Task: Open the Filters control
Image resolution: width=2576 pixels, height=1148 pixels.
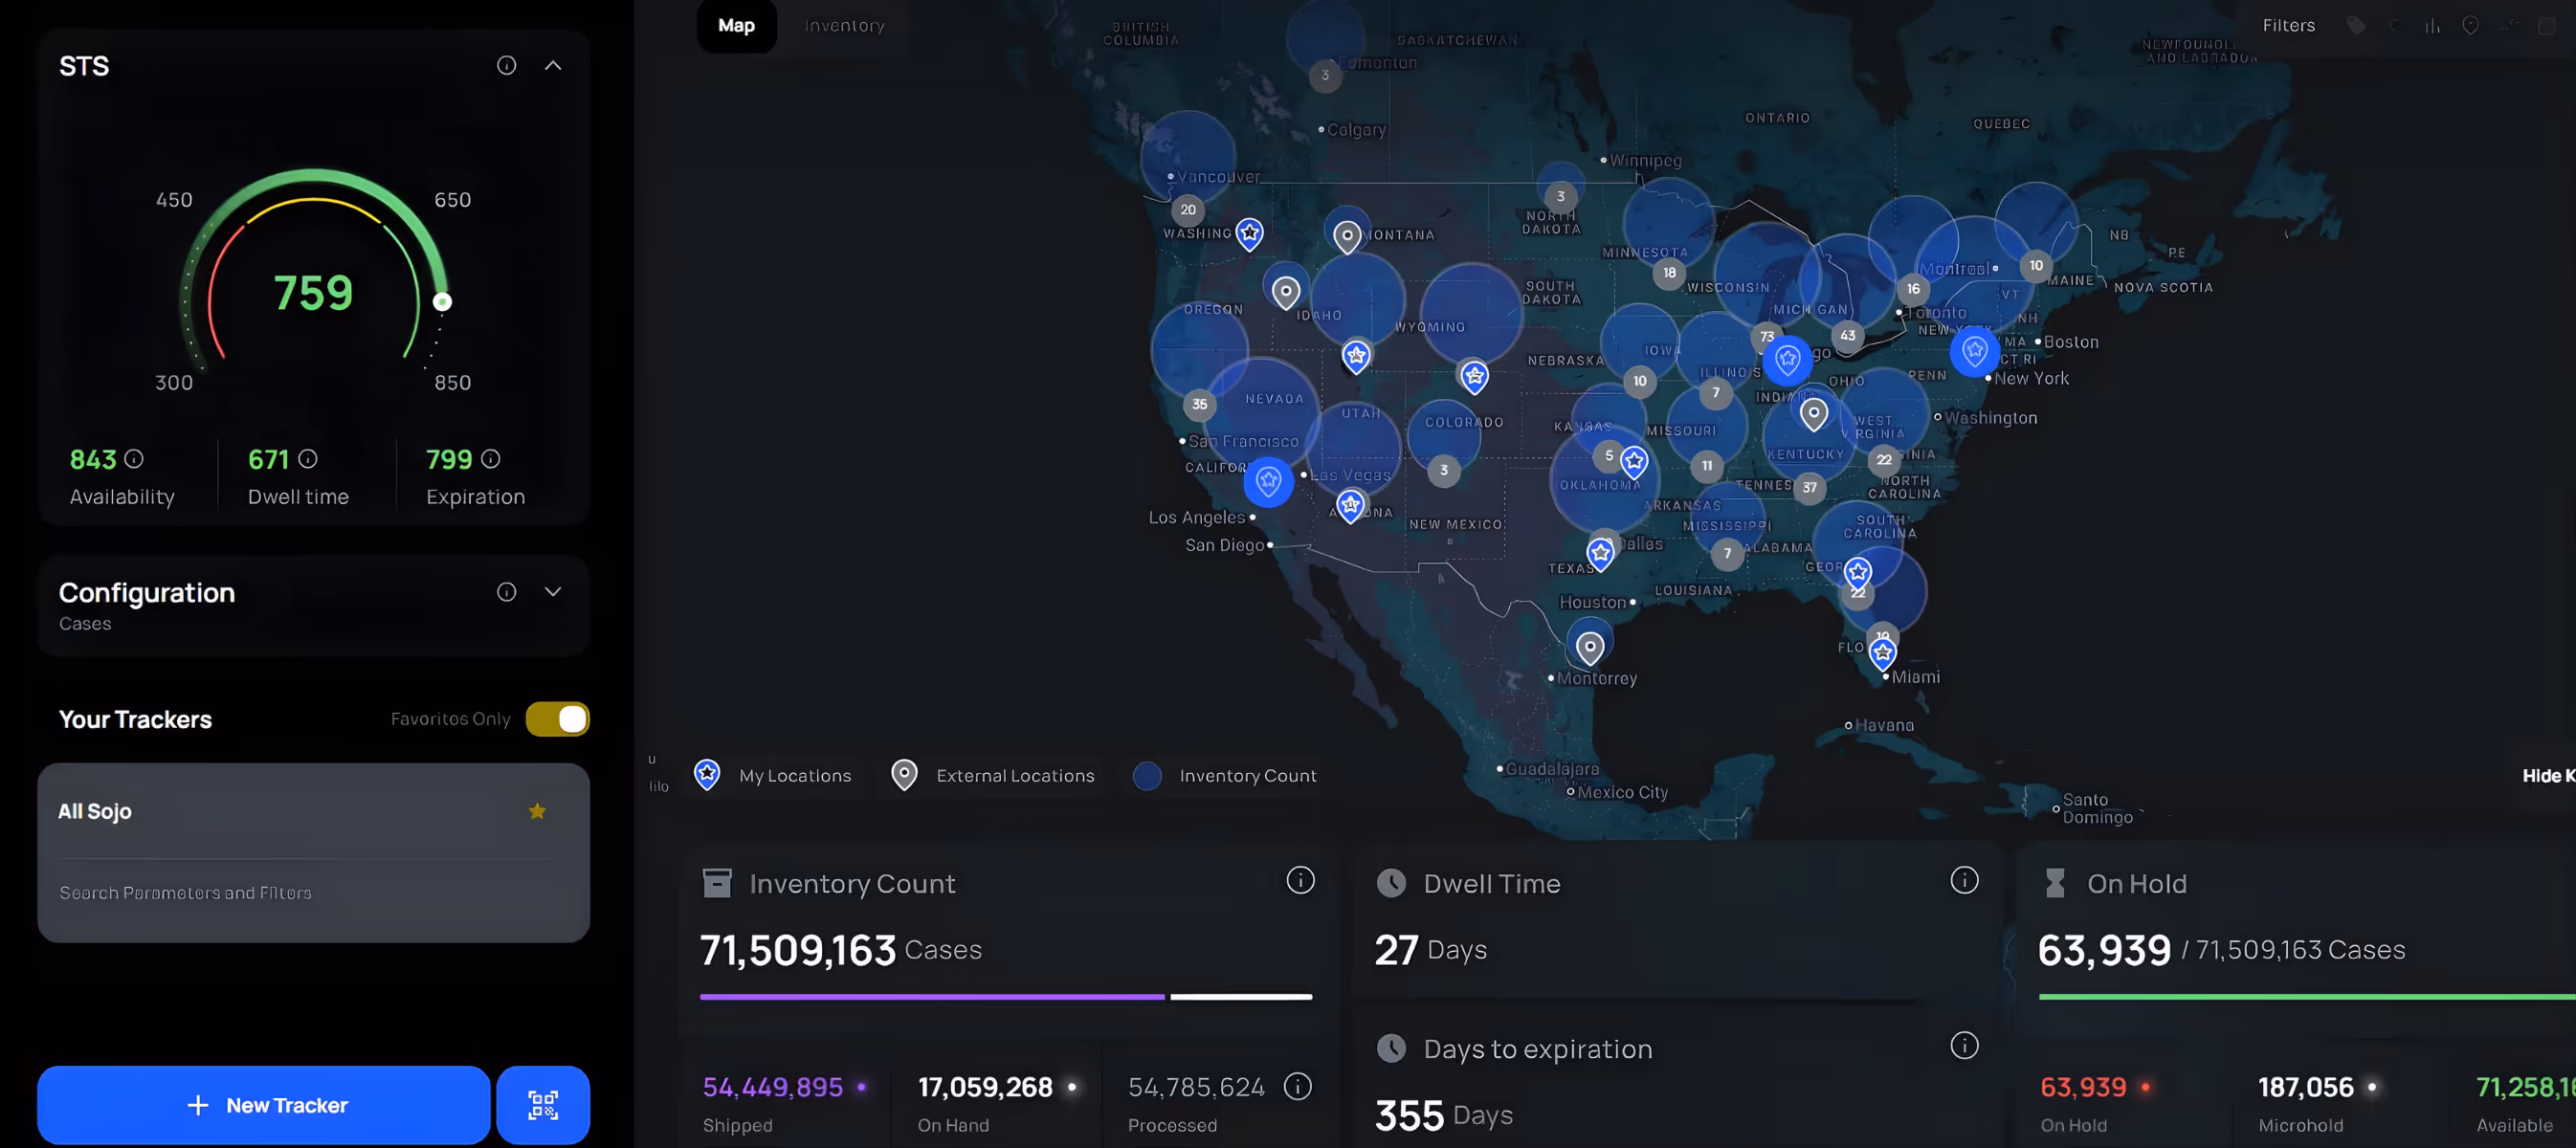Action: [2288, 26]
